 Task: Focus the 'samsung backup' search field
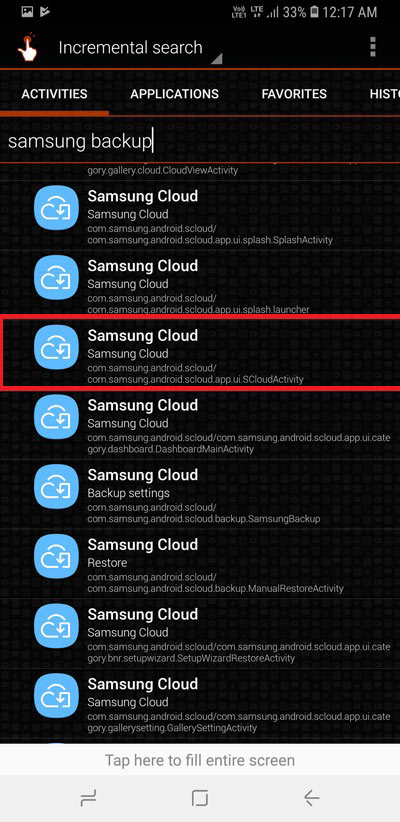click(200, 141)
